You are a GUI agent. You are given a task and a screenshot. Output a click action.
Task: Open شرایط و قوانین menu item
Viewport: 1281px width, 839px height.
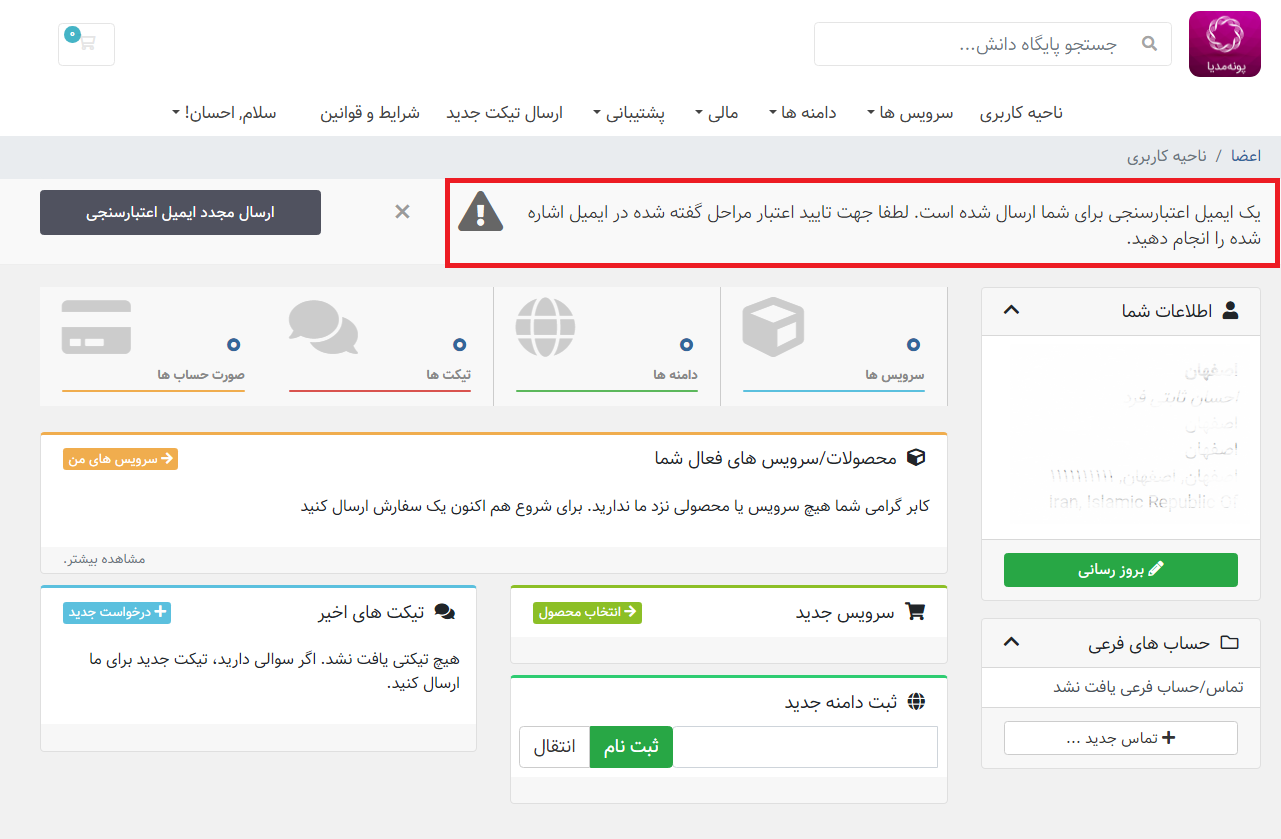click(370, 113)
